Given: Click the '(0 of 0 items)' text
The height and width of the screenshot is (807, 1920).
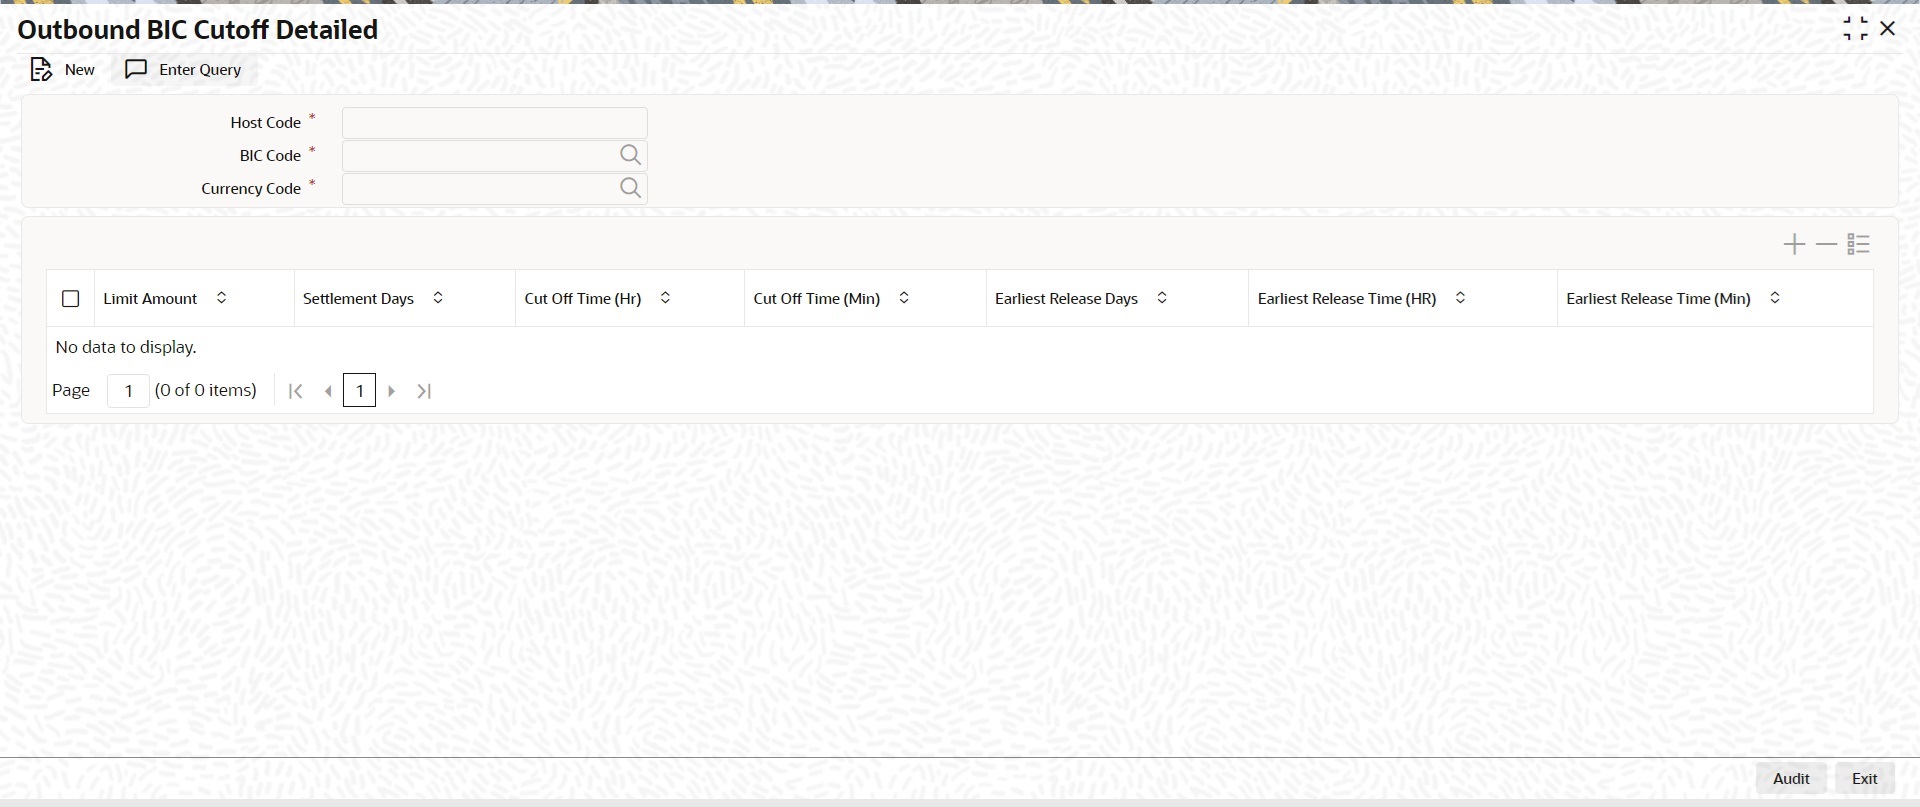Looking at the screenshot, I should coord(206,390).
